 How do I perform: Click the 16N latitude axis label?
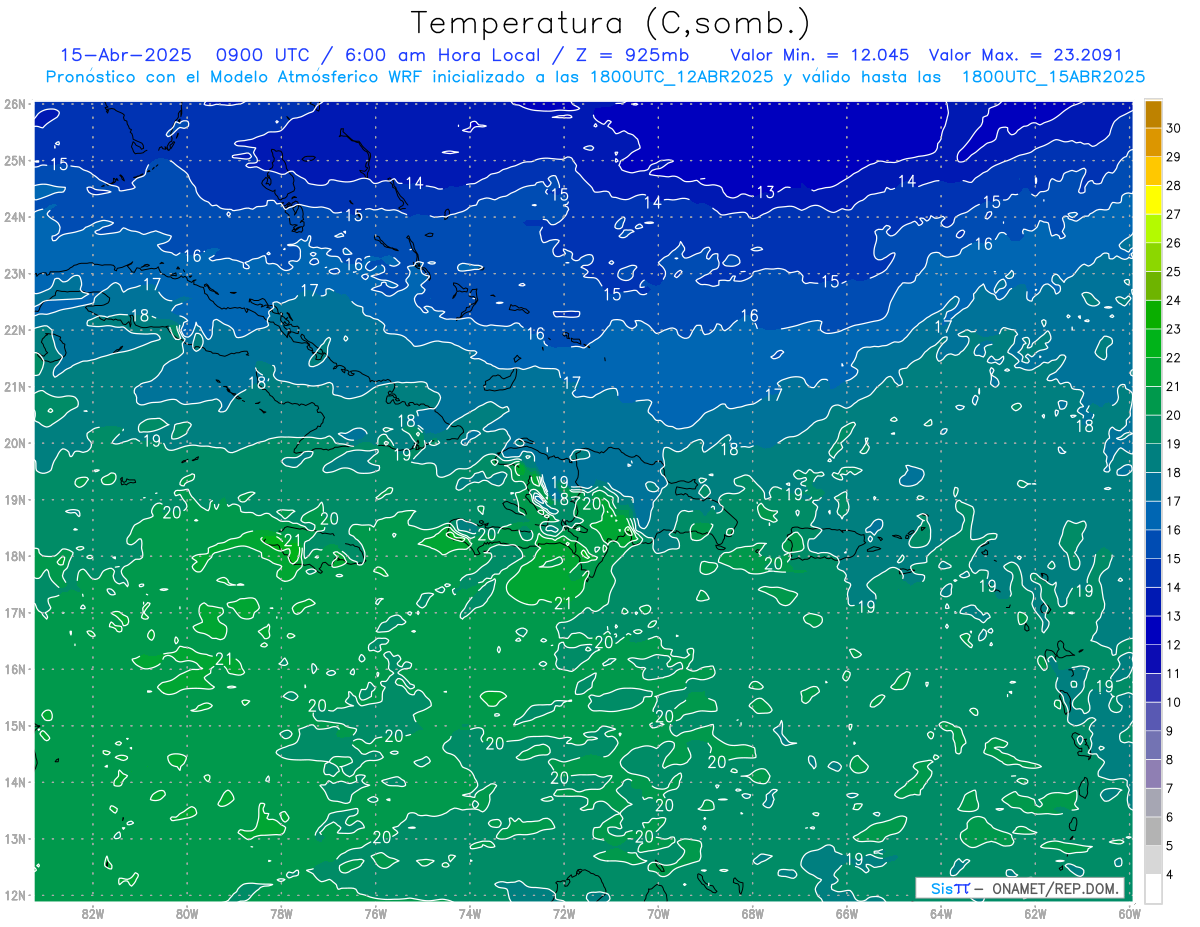15,669
